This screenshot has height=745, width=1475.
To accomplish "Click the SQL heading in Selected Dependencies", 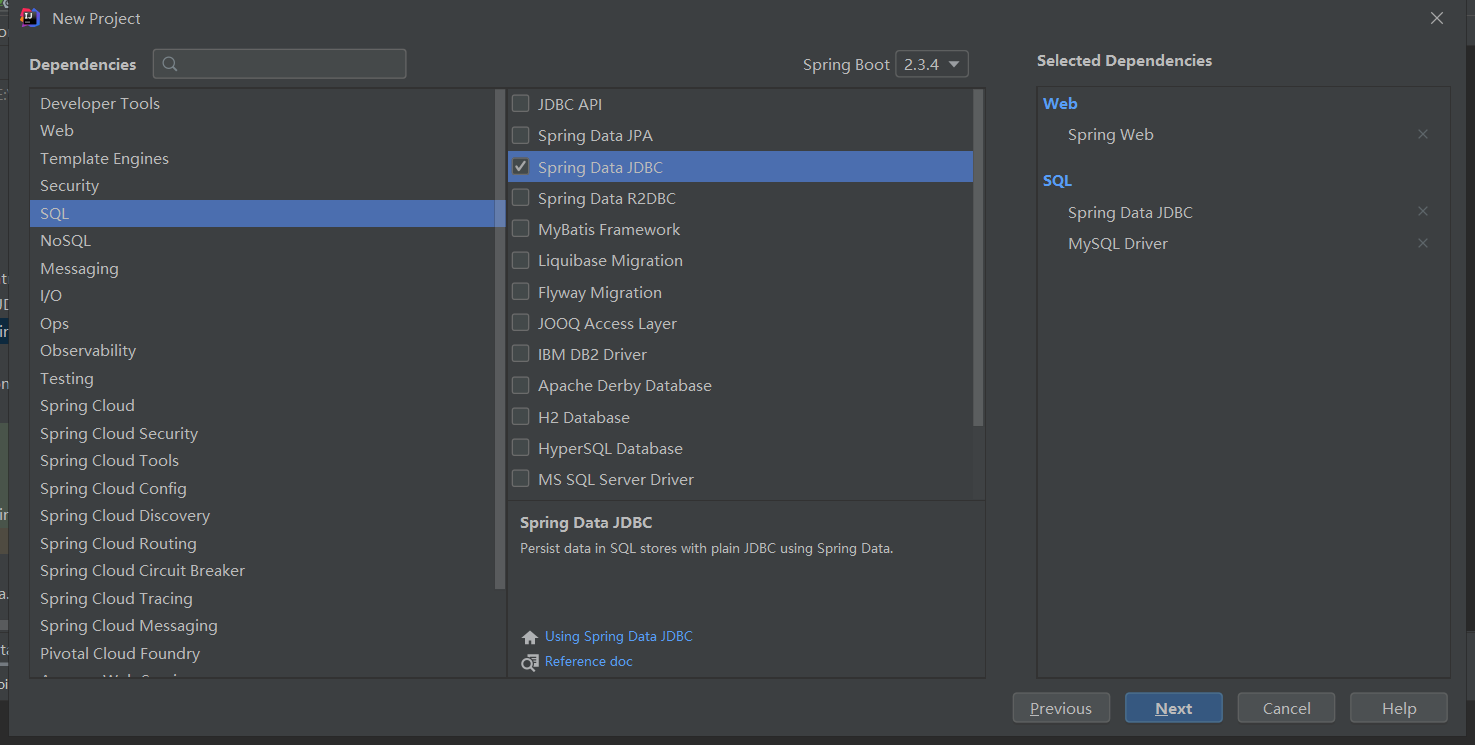I will coord(1057,181).
